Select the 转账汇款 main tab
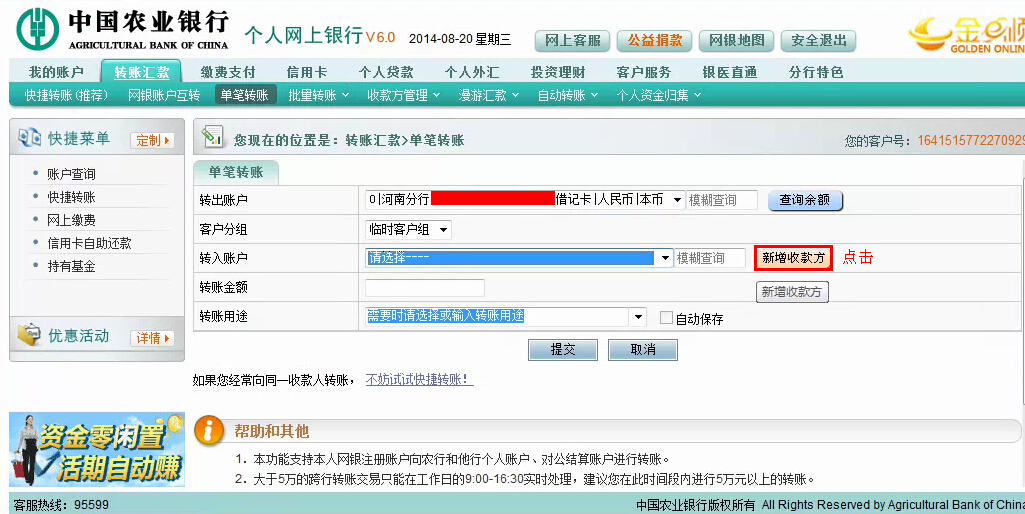 (141, 72)
